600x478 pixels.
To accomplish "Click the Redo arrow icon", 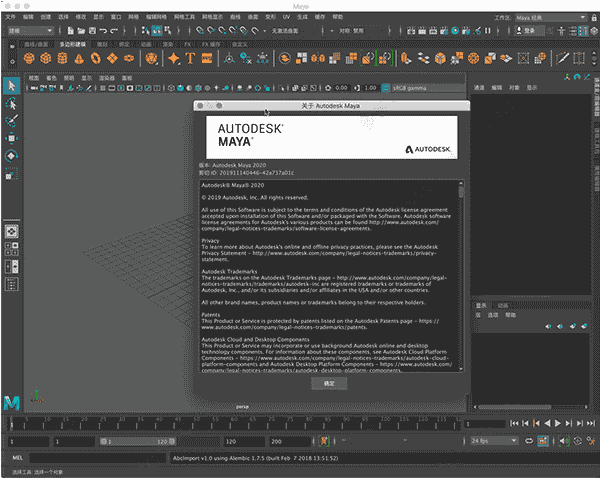I will pos(114,31).
